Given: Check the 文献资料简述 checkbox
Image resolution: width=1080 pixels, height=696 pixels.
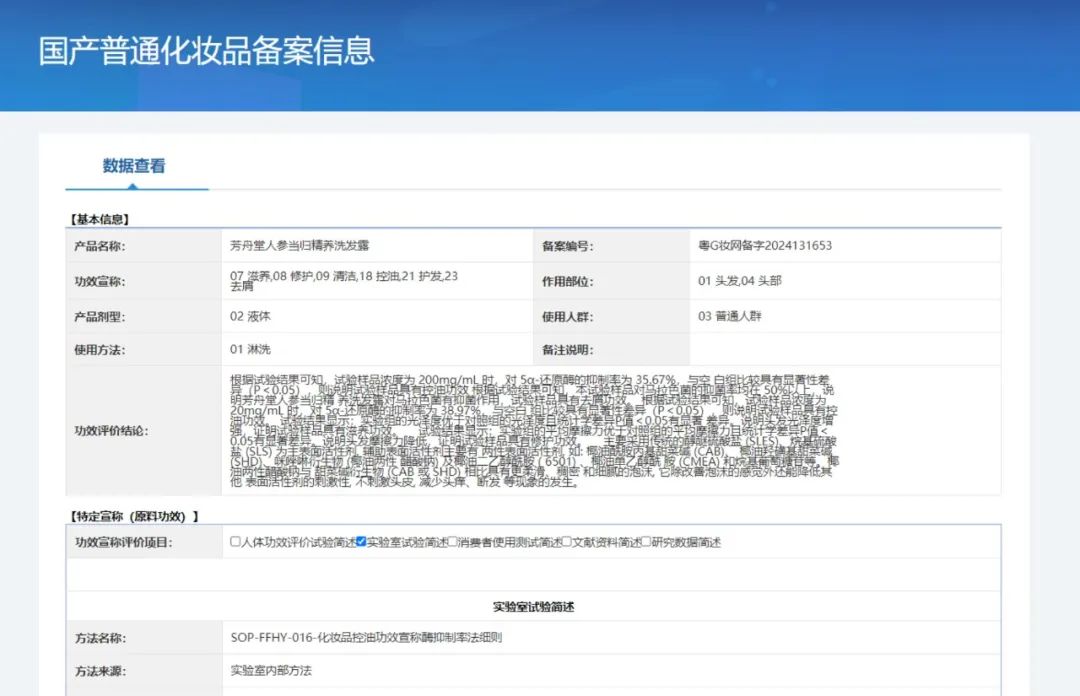Looking at the screenshot, I should coord(566,542).
